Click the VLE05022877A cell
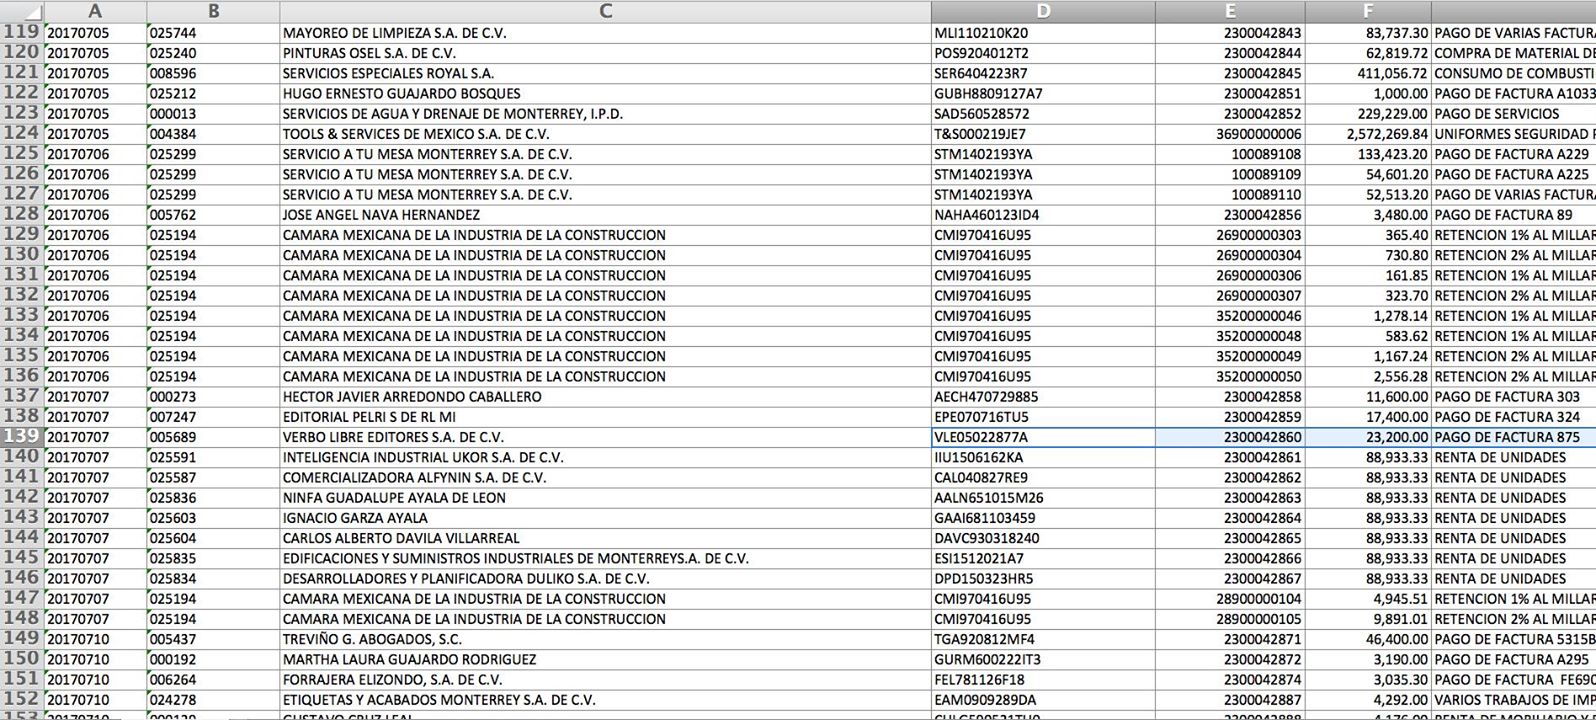 click(1043, 437)
